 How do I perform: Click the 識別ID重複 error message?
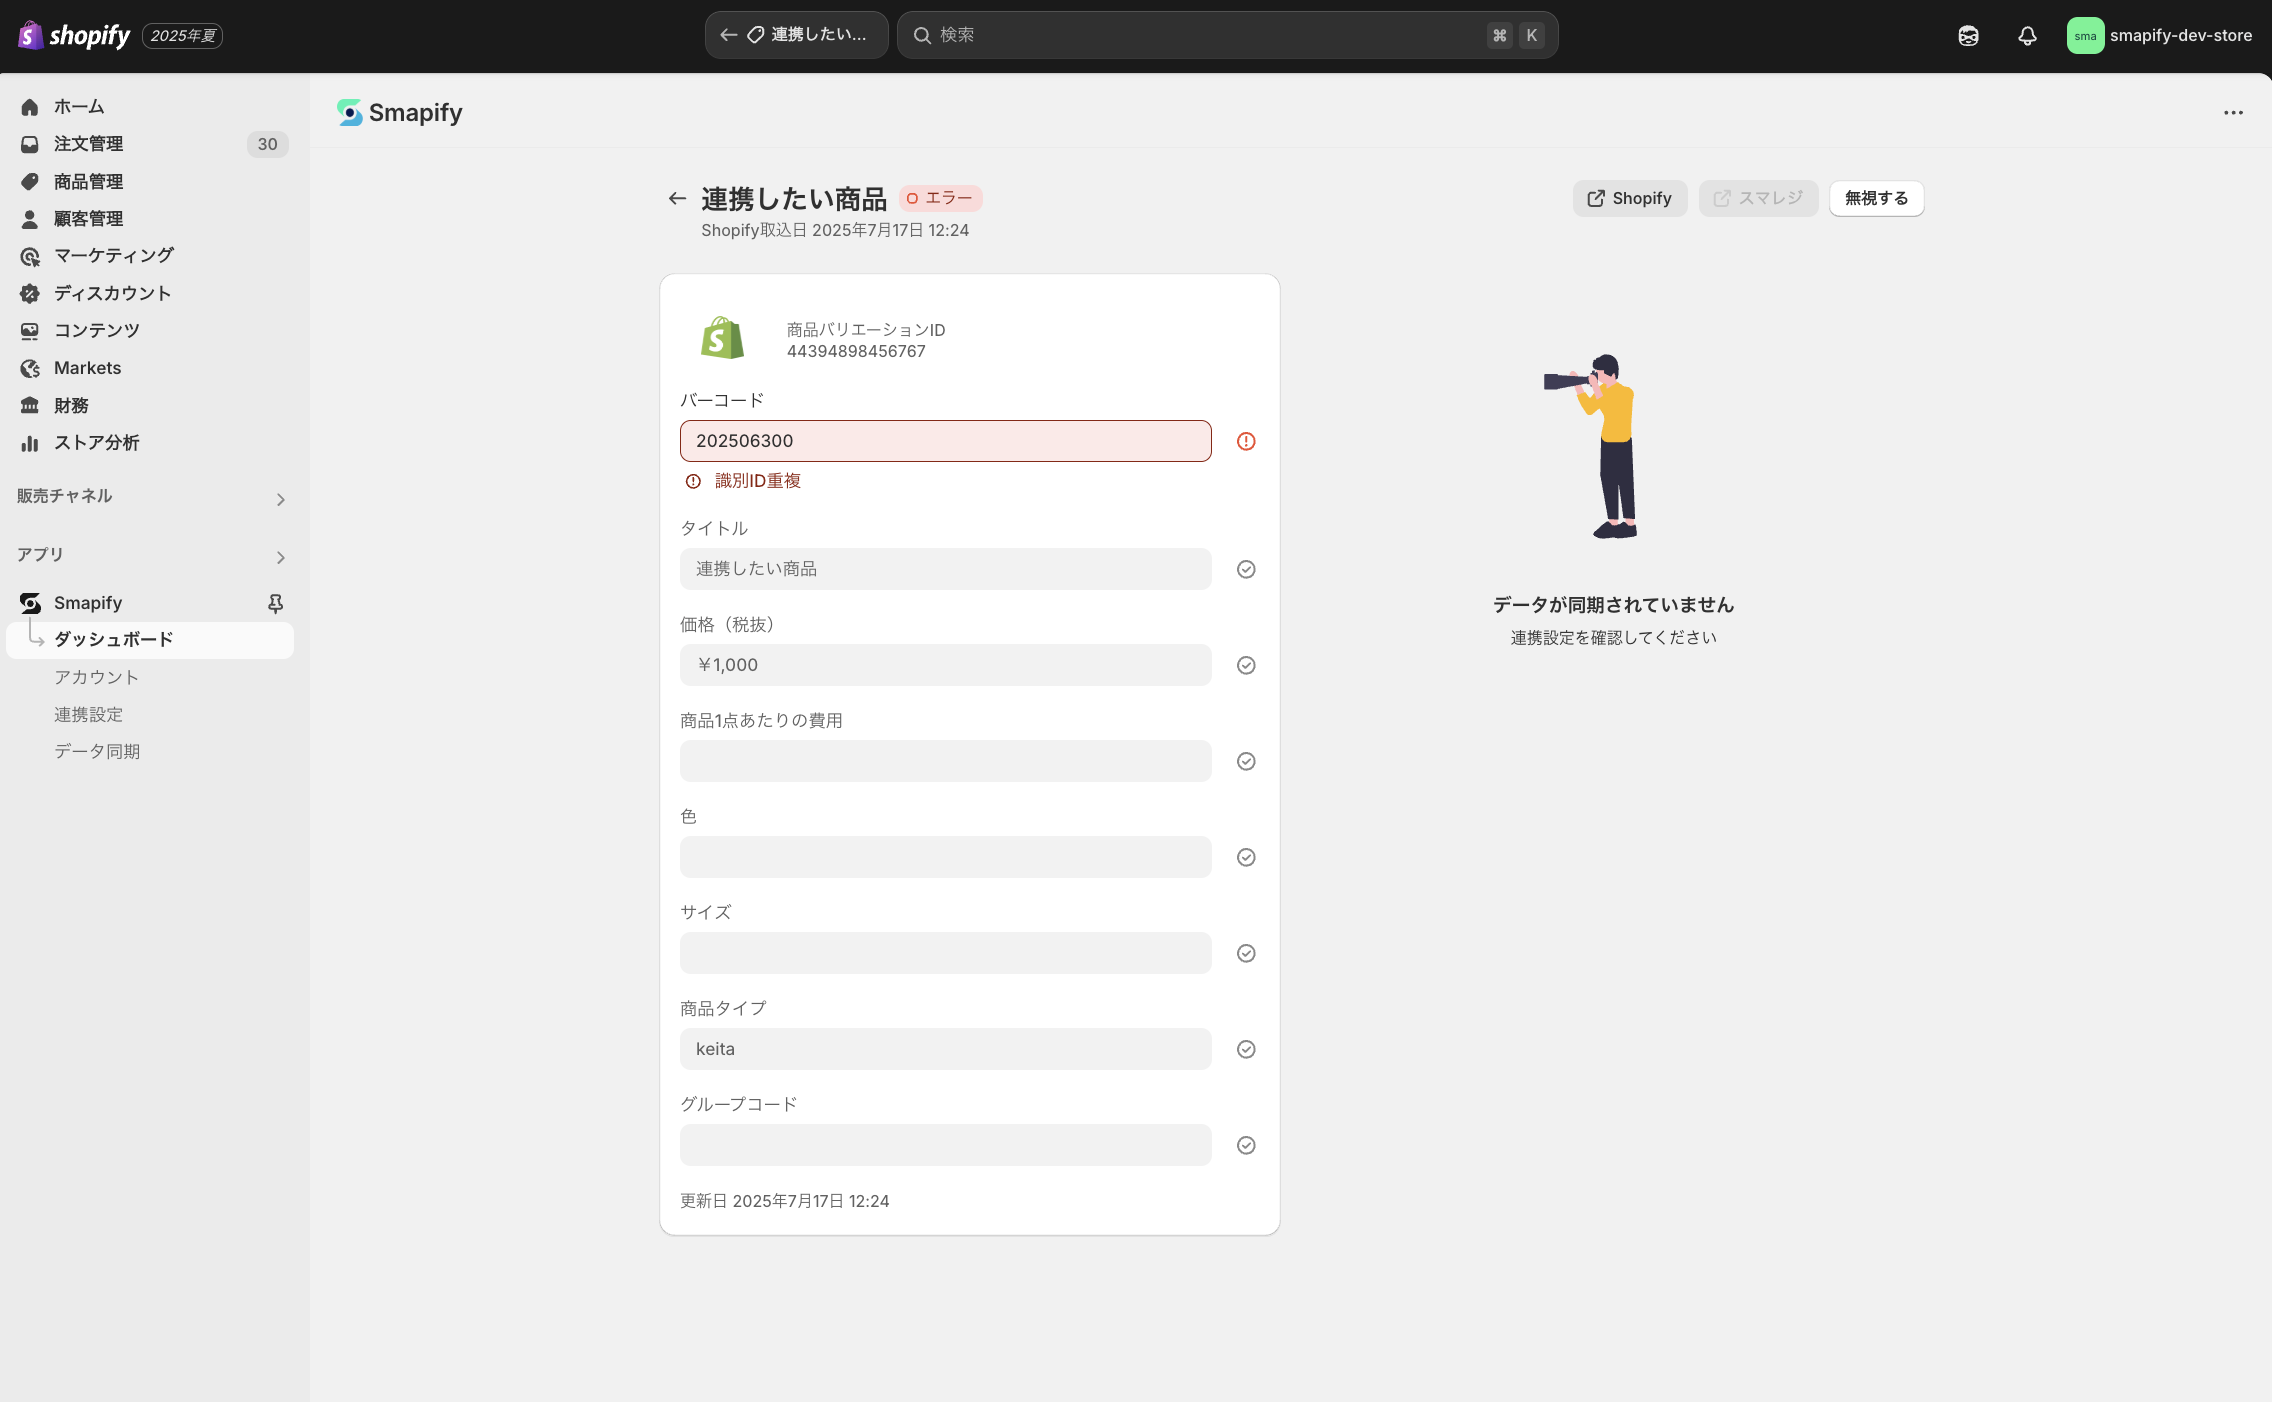click(x=757, y=481)
